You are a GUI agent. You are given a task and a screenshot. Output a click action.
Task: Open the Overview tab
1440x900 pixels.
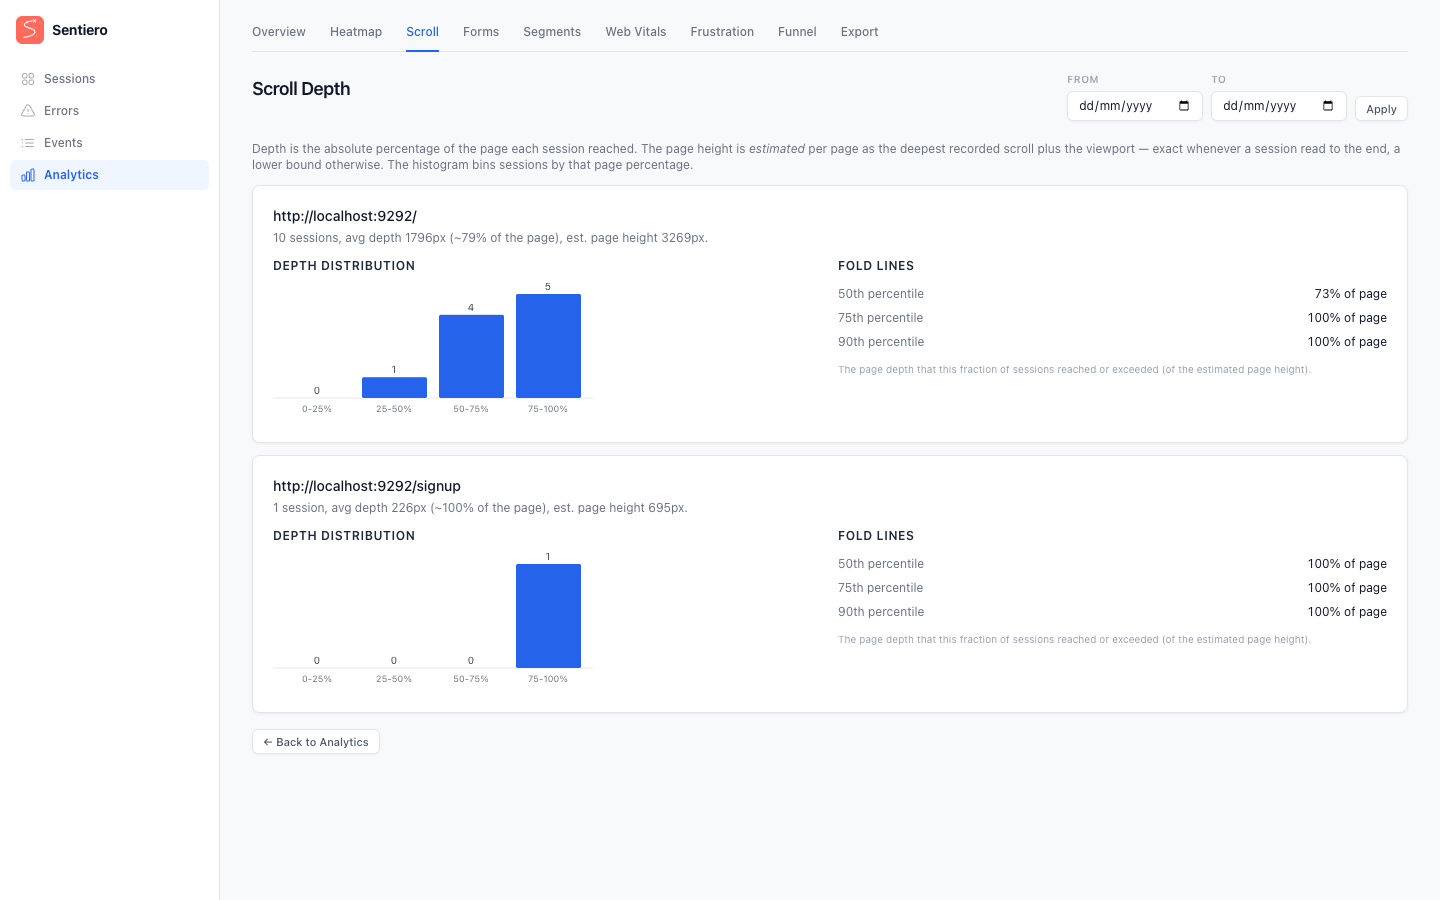click(279, 32)
